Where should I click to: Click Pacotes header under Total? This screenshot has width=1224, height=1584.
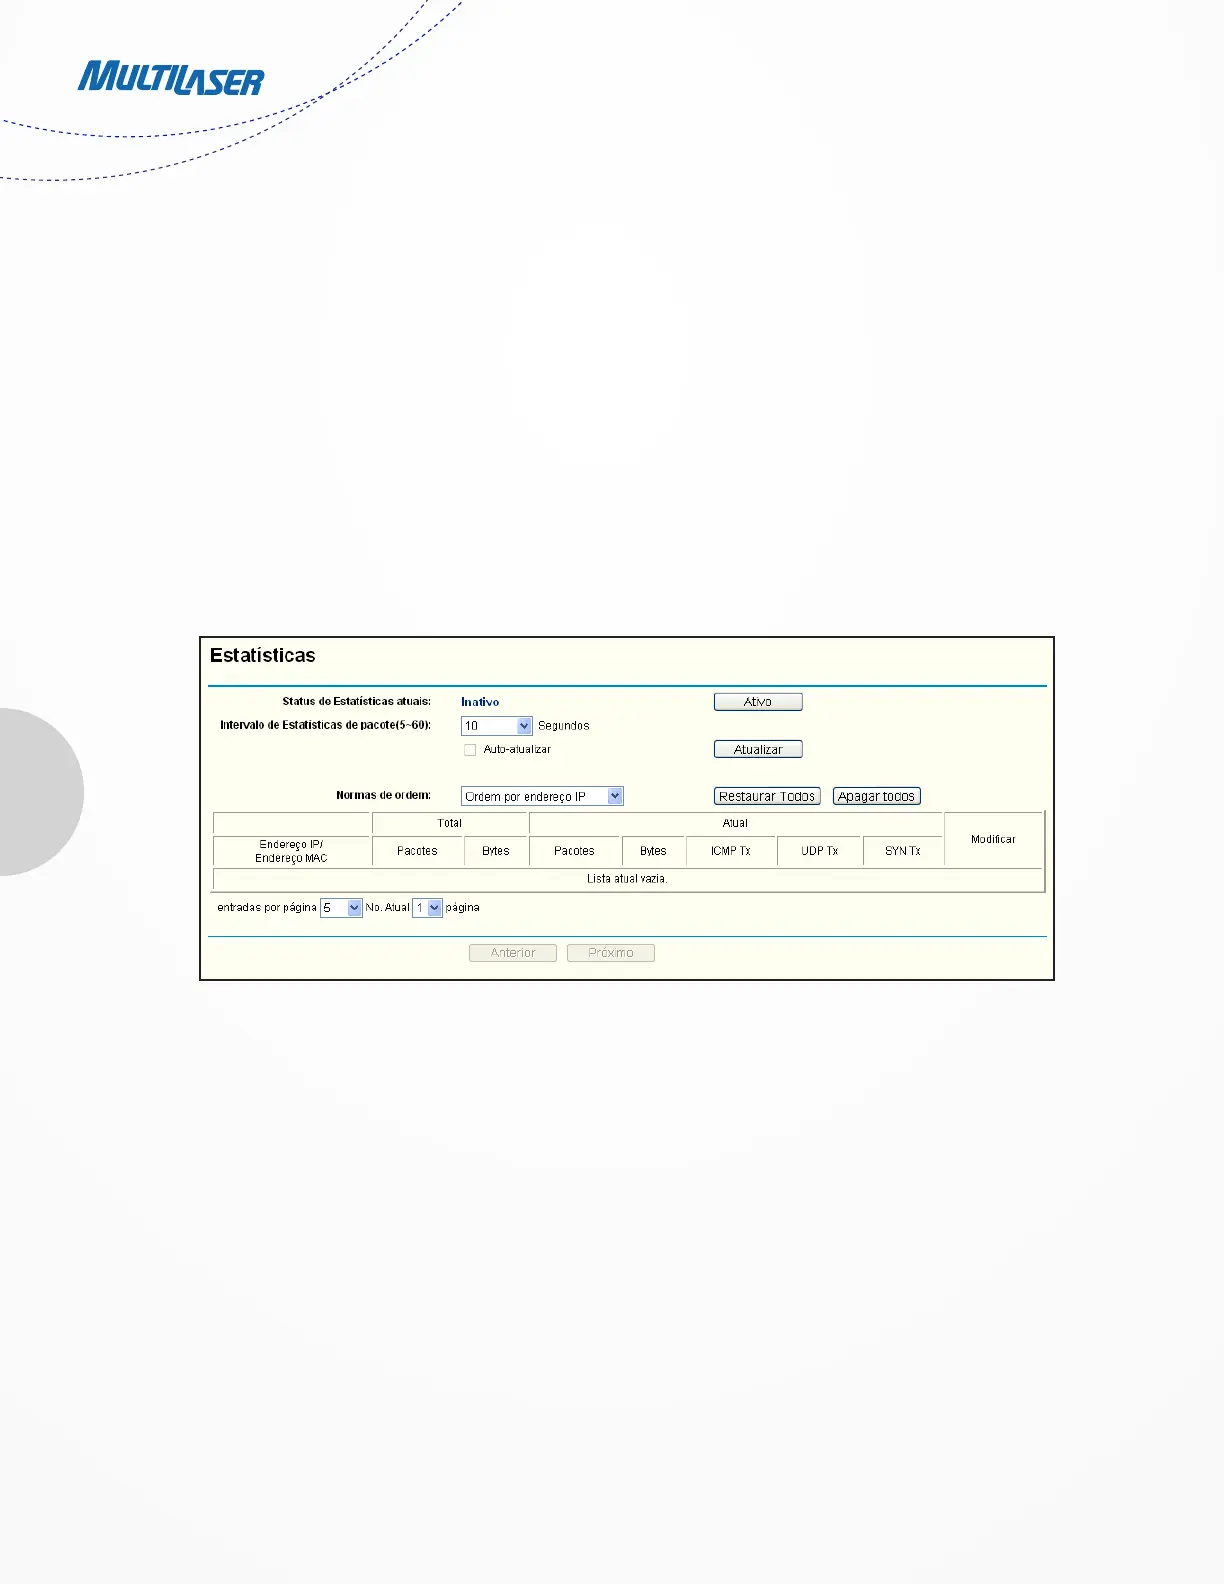point(417,851)
